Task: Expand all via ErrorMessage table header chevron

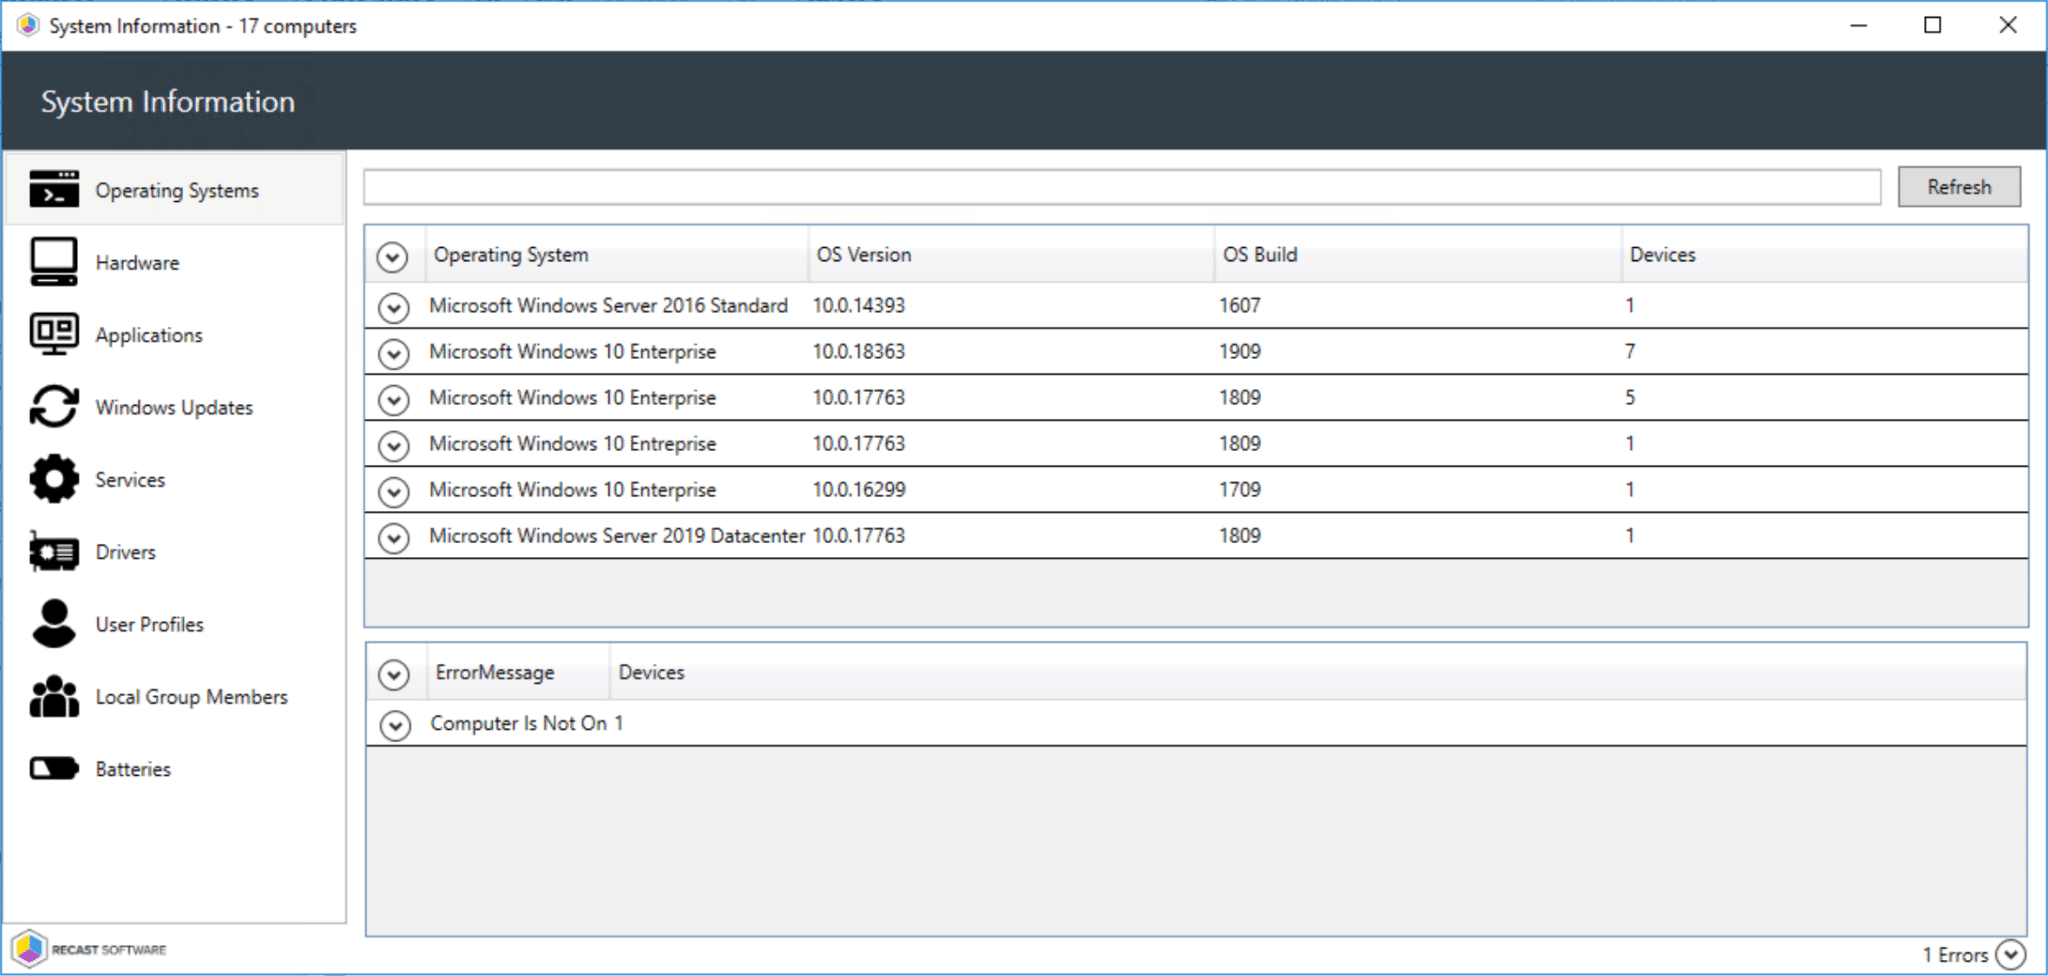Action: [394, 674]
